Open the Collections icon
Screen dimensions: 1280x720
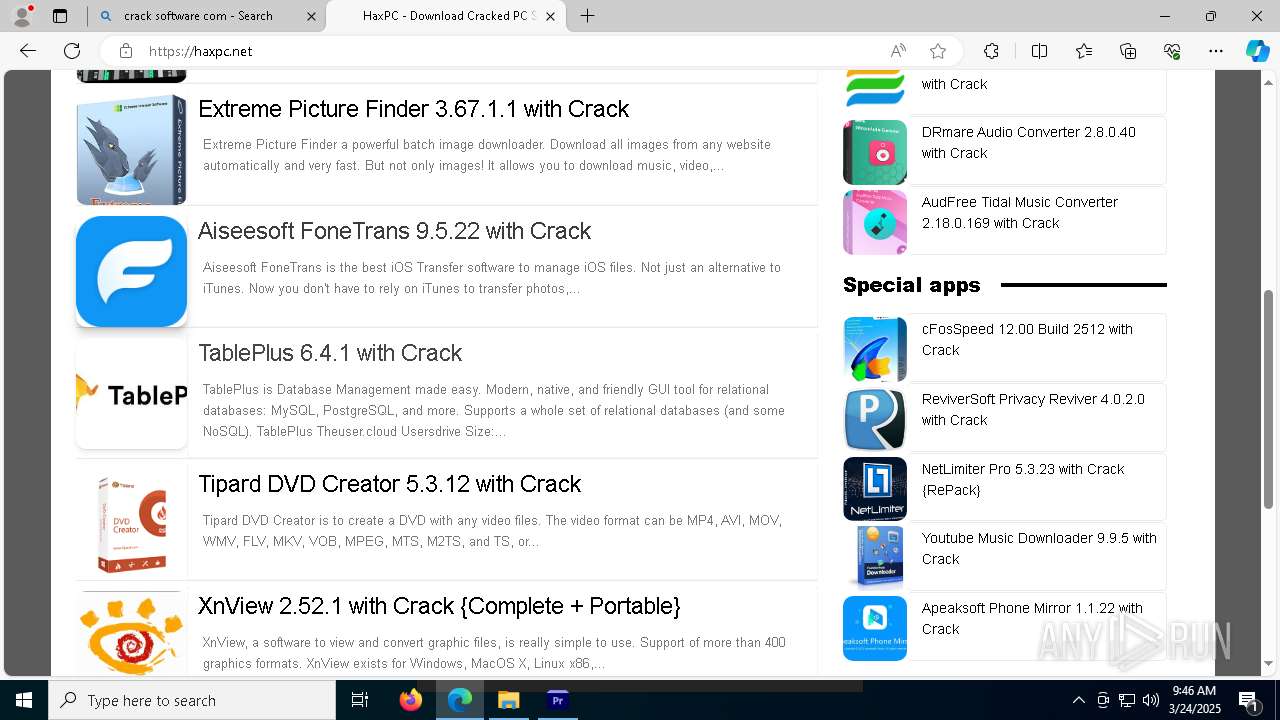[x=1128, y=51]
